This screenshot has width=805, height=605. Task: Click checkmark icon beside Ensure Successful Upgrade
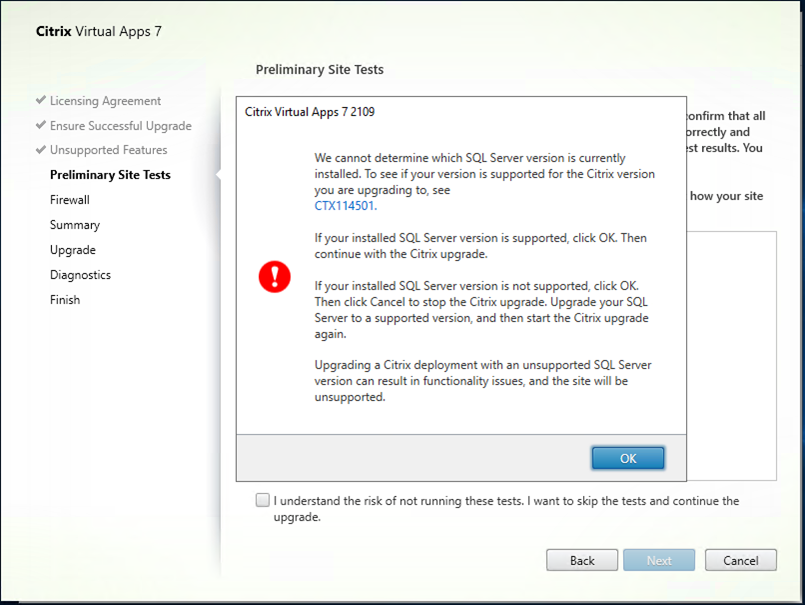(41, 125)
